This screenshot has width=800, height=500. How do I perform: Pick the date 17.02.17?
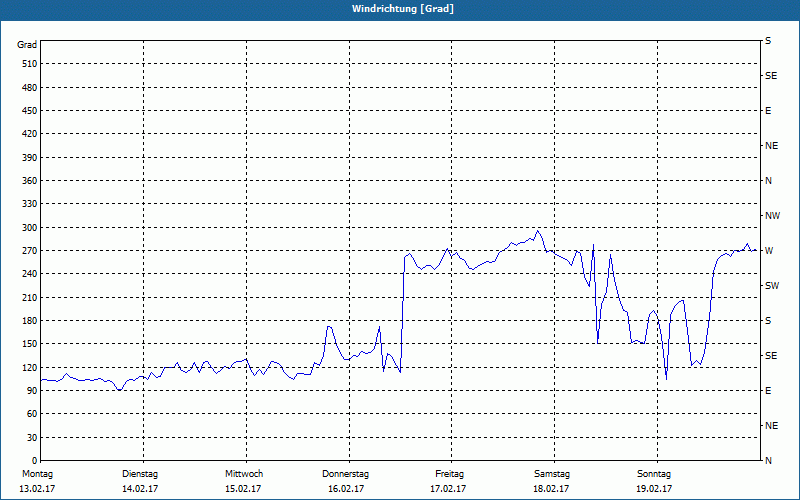click(448, 489)
